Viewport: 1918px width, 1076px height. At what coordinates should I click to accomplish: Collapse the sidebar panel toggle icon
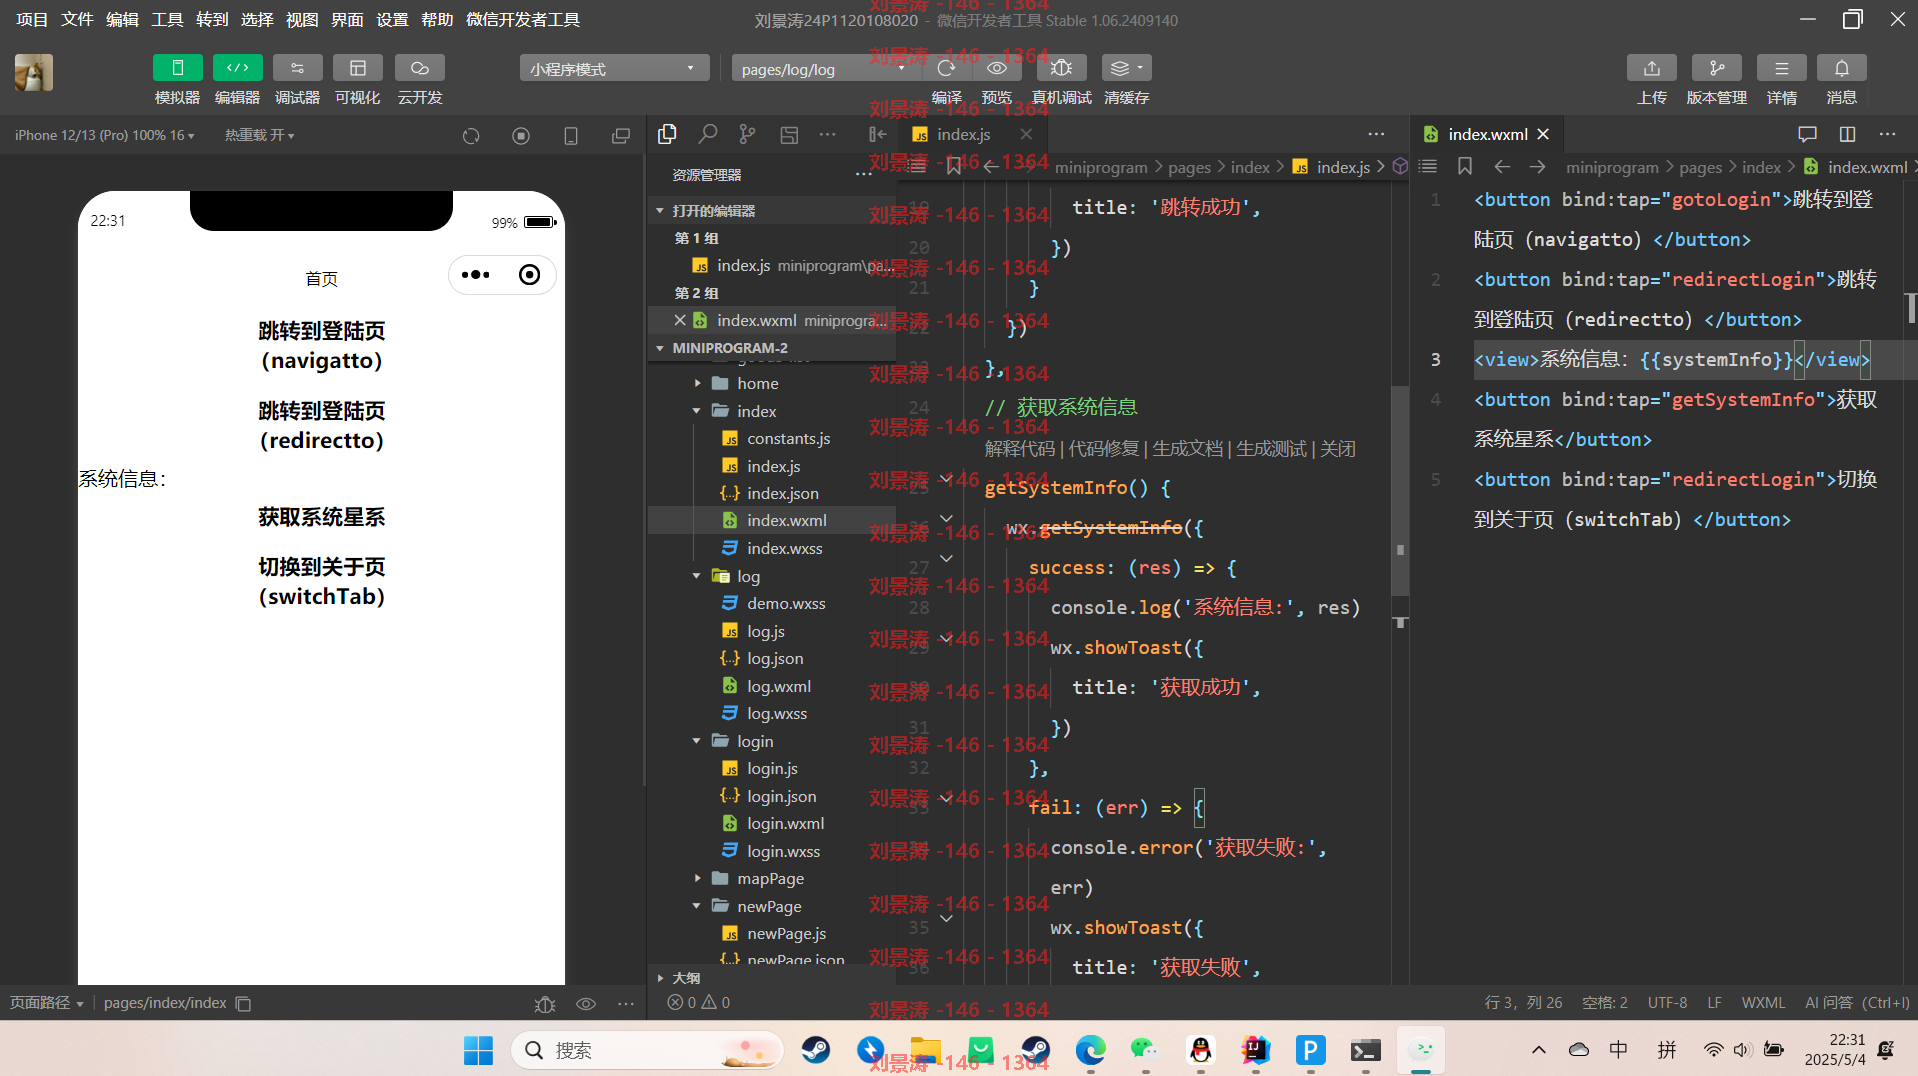pos(878,134)
